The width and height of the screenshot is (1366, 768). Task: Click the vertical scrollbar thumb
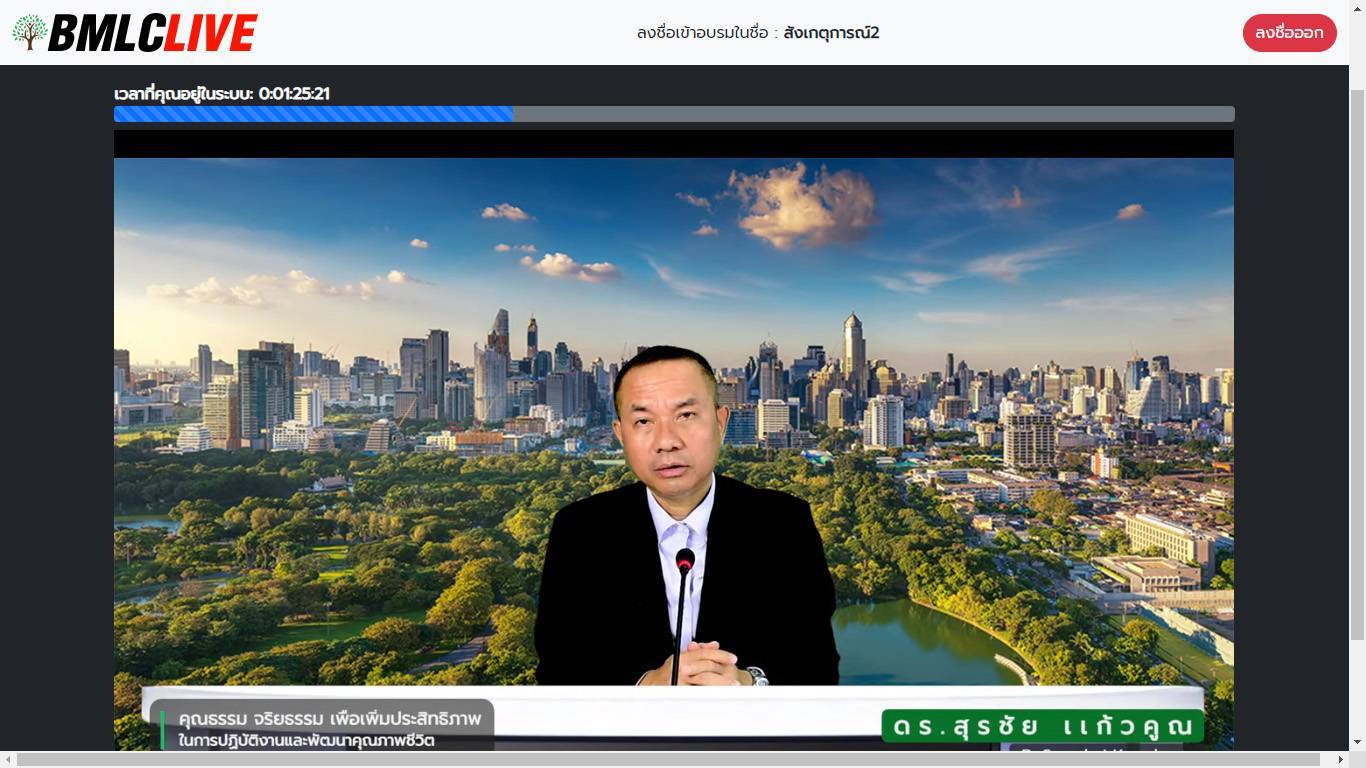(1357, 360)
